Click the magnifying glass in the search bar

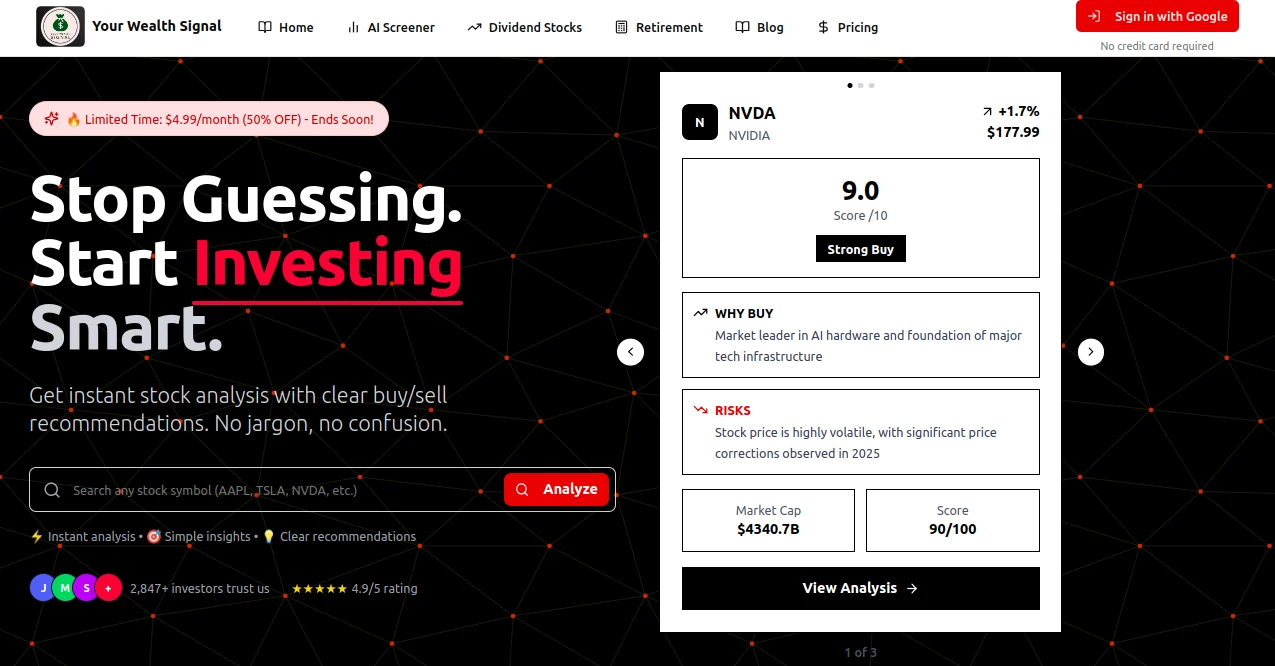52,489
